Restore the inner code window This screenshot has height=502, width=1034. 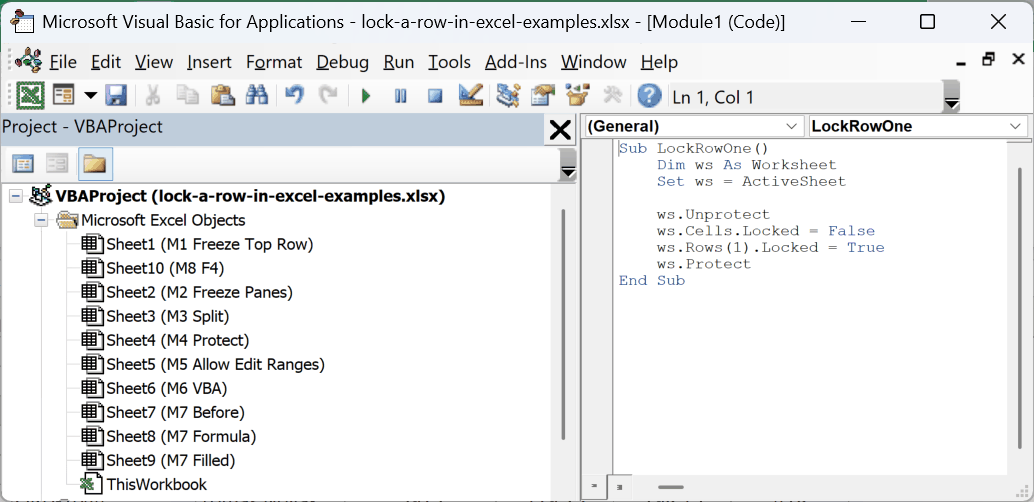click(x=988, y=59)
